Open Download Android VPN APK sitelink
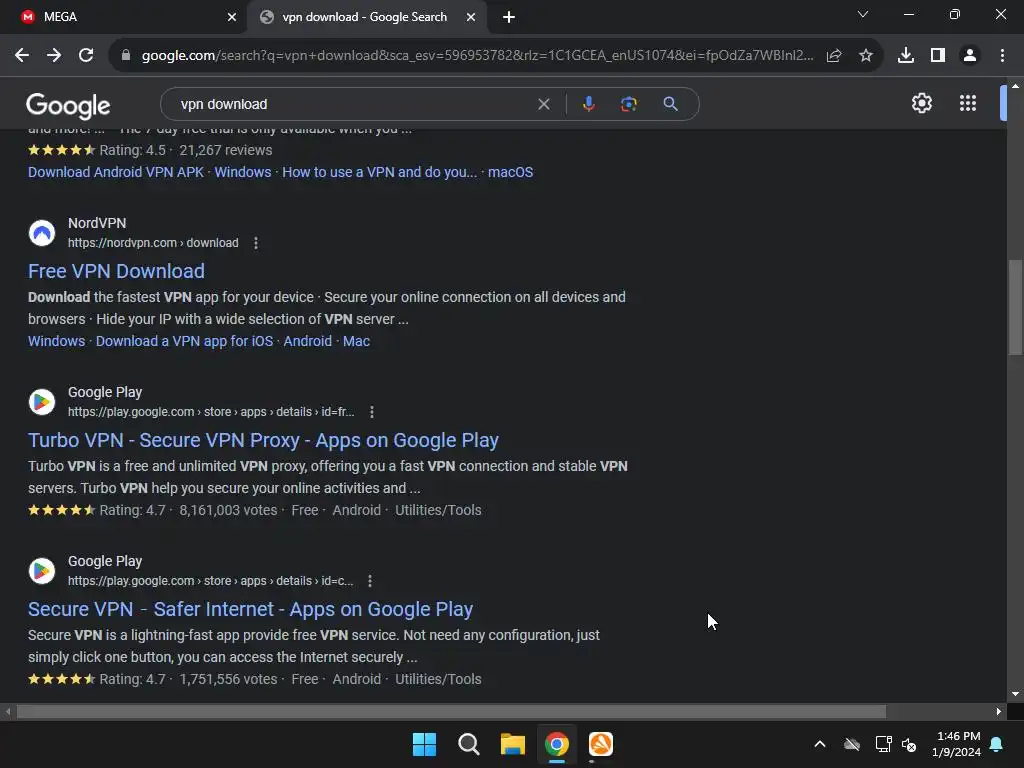Image resolution: width=1024 pixels, height=768 pixels. 116,172
